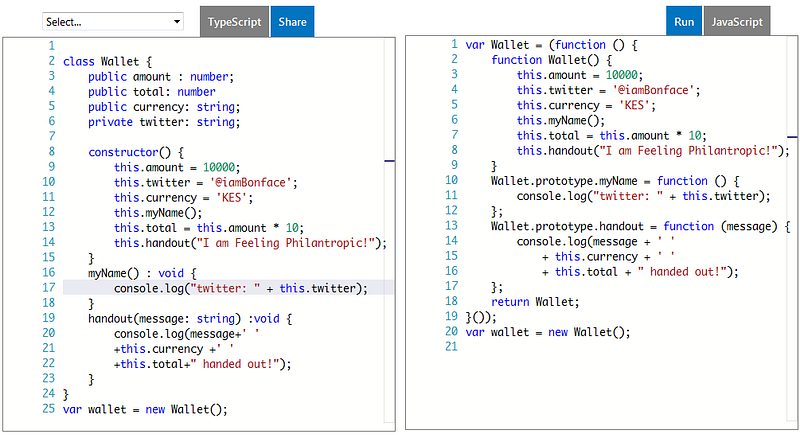The width and height of the screenshot is (800, 435).
Task: Click line number 20 in JavaScript pane
Action: click(452, 331)
